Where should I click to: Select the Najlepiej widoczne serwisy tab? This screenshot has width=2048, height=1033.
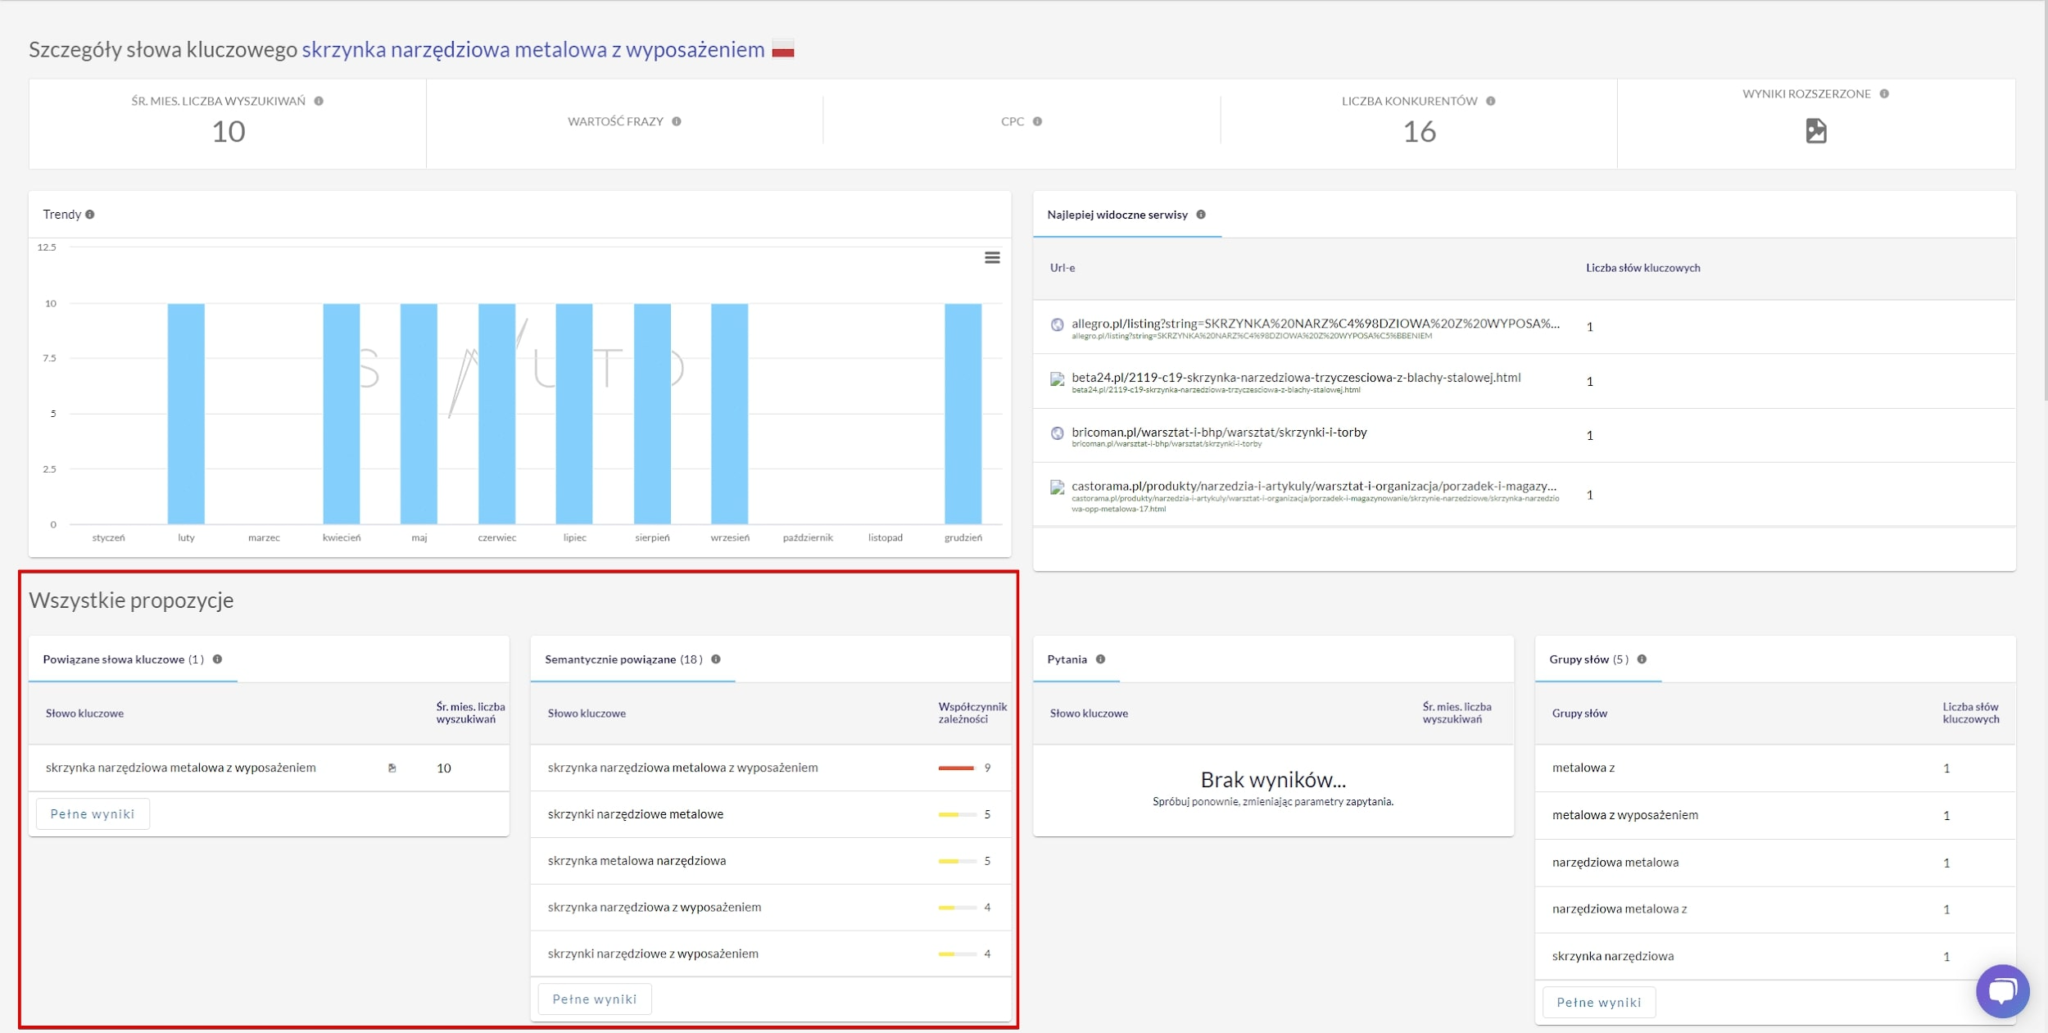pyautogui.click(x=1117, y=215)
